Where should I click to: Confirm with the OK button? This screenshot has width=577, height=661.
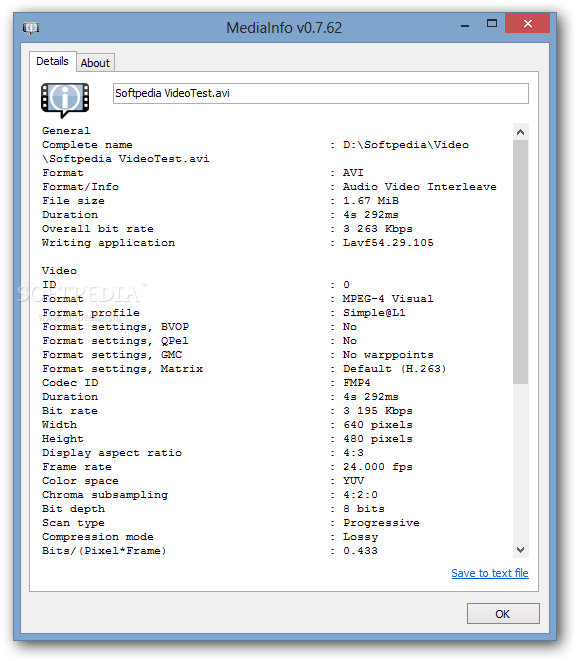point(503,613)
